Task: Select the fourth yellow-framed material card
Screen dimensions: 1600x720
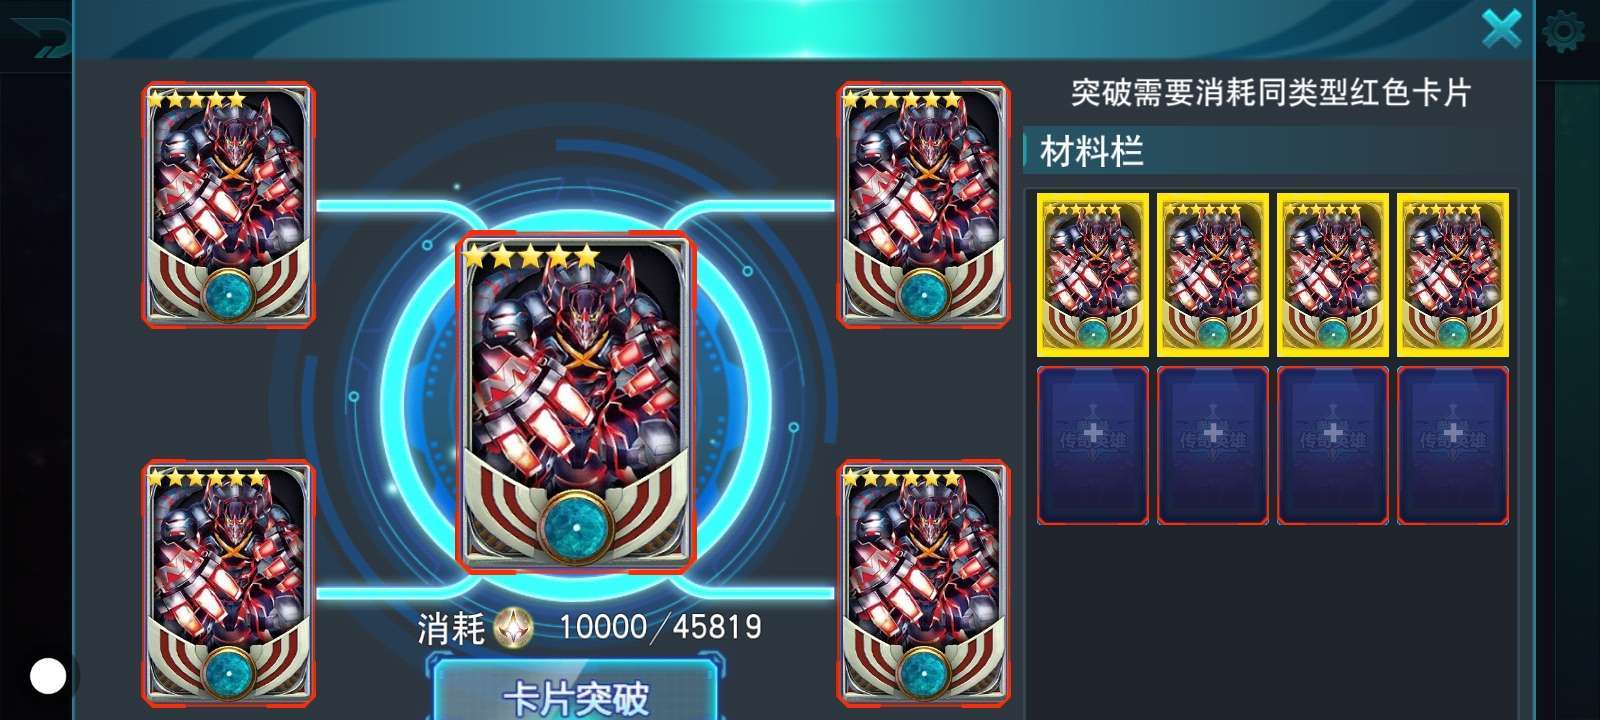Action: pos(1452,275)
